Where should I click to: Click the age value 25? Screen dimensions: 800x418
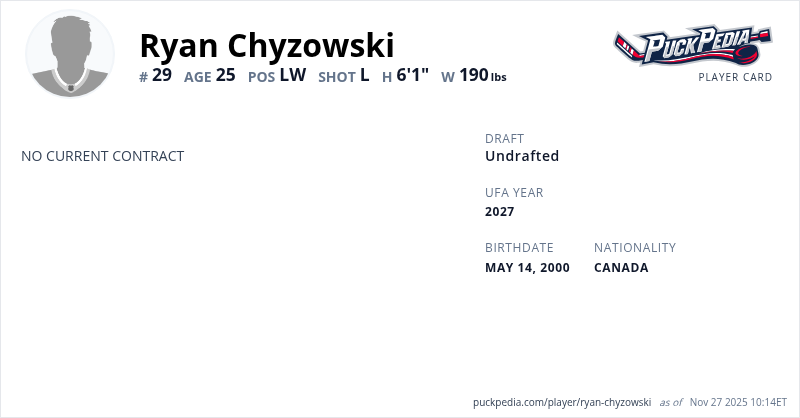click(x=225, y=75)
